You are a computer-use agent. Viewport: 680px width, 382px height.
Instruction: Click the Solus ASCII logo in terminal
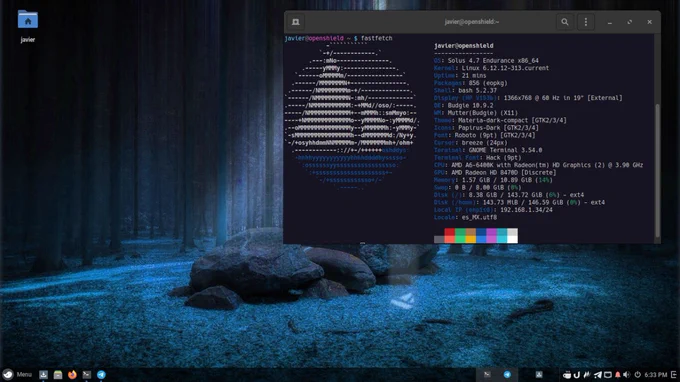click(x=351, y=116)
